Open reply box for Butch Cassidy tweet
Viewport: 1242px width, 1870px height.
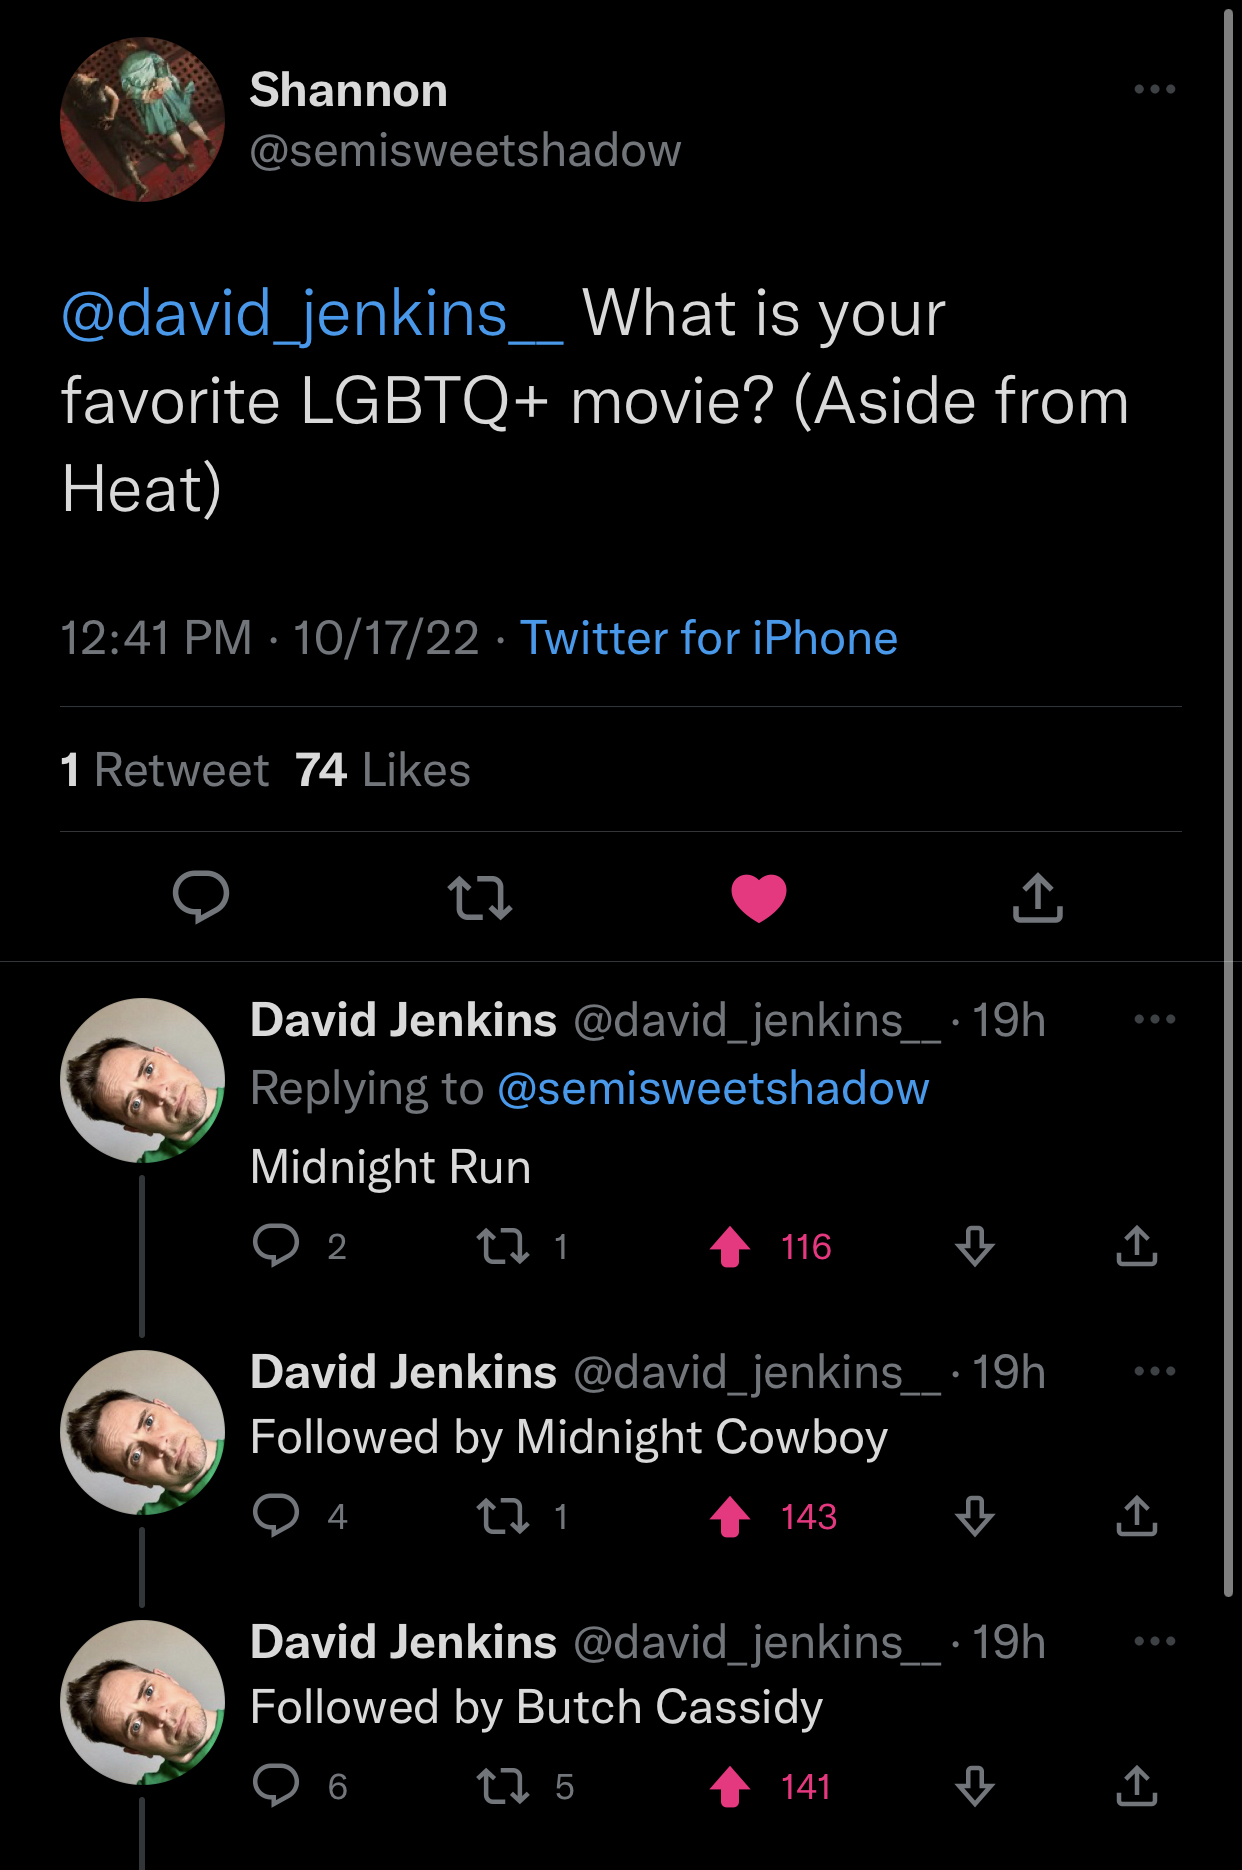276,1787
